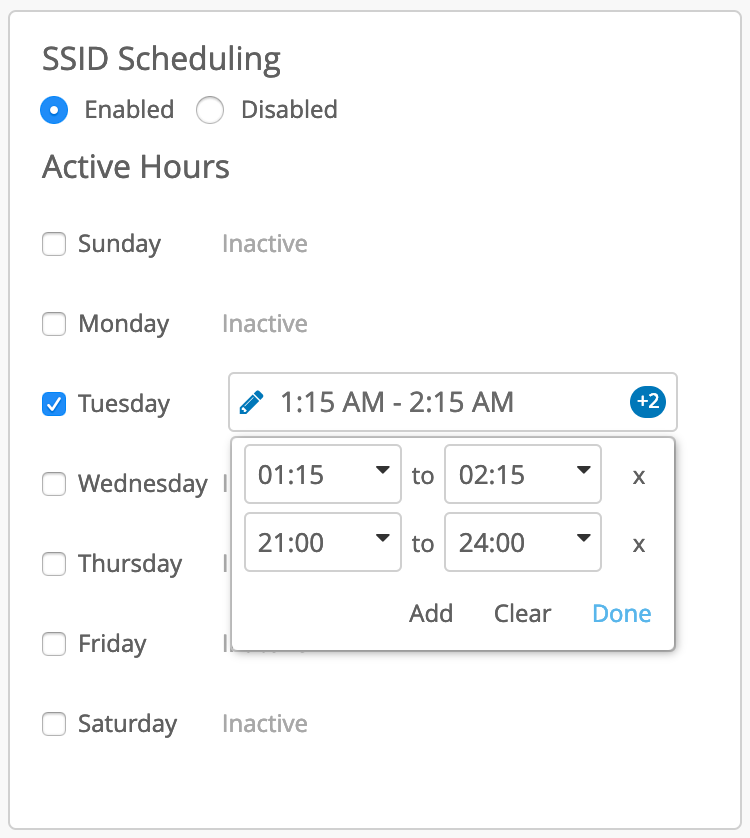Viewport: 750px width, 838px height.
Task: Expand the 24:00 end time dropdown
Action: click(x=523, y=543)
